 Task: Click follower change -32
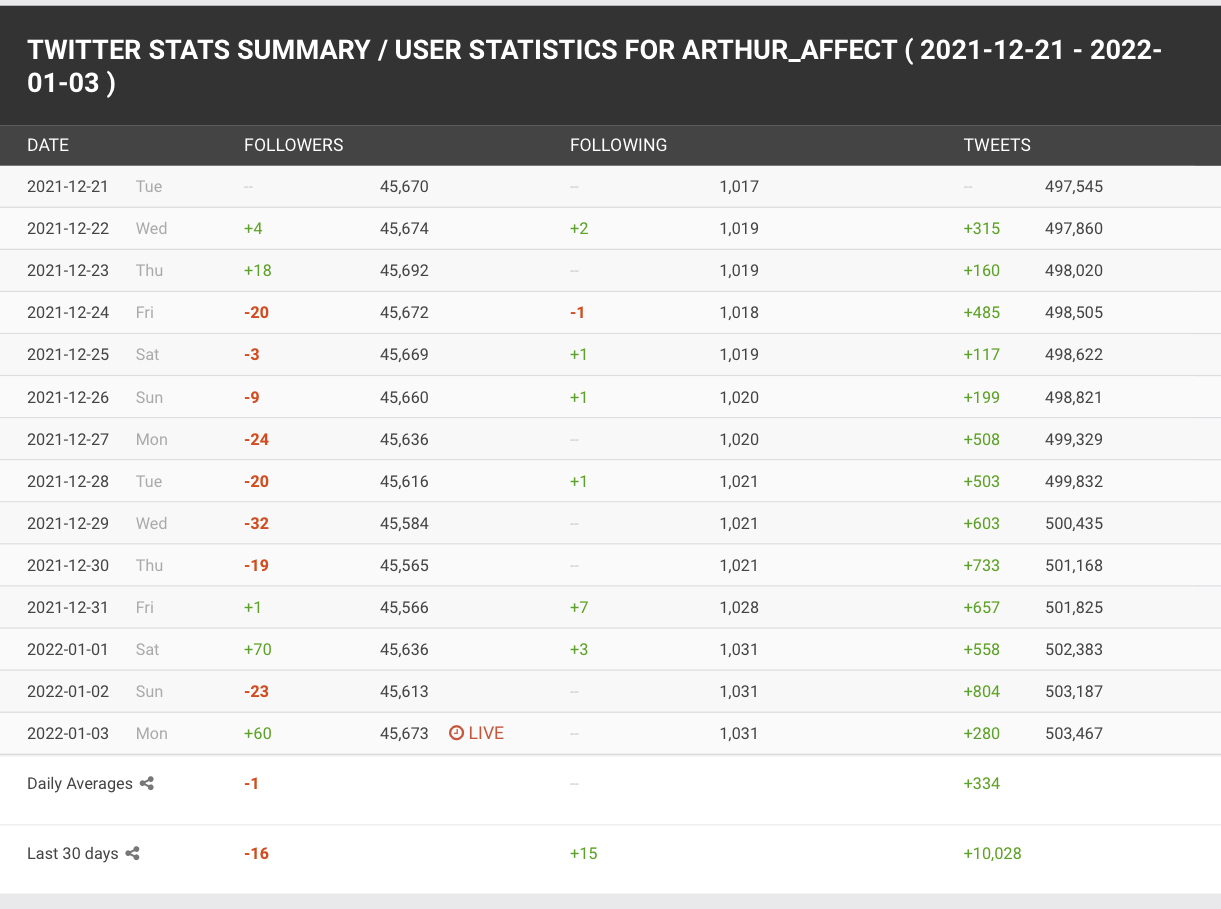[257, 523]
